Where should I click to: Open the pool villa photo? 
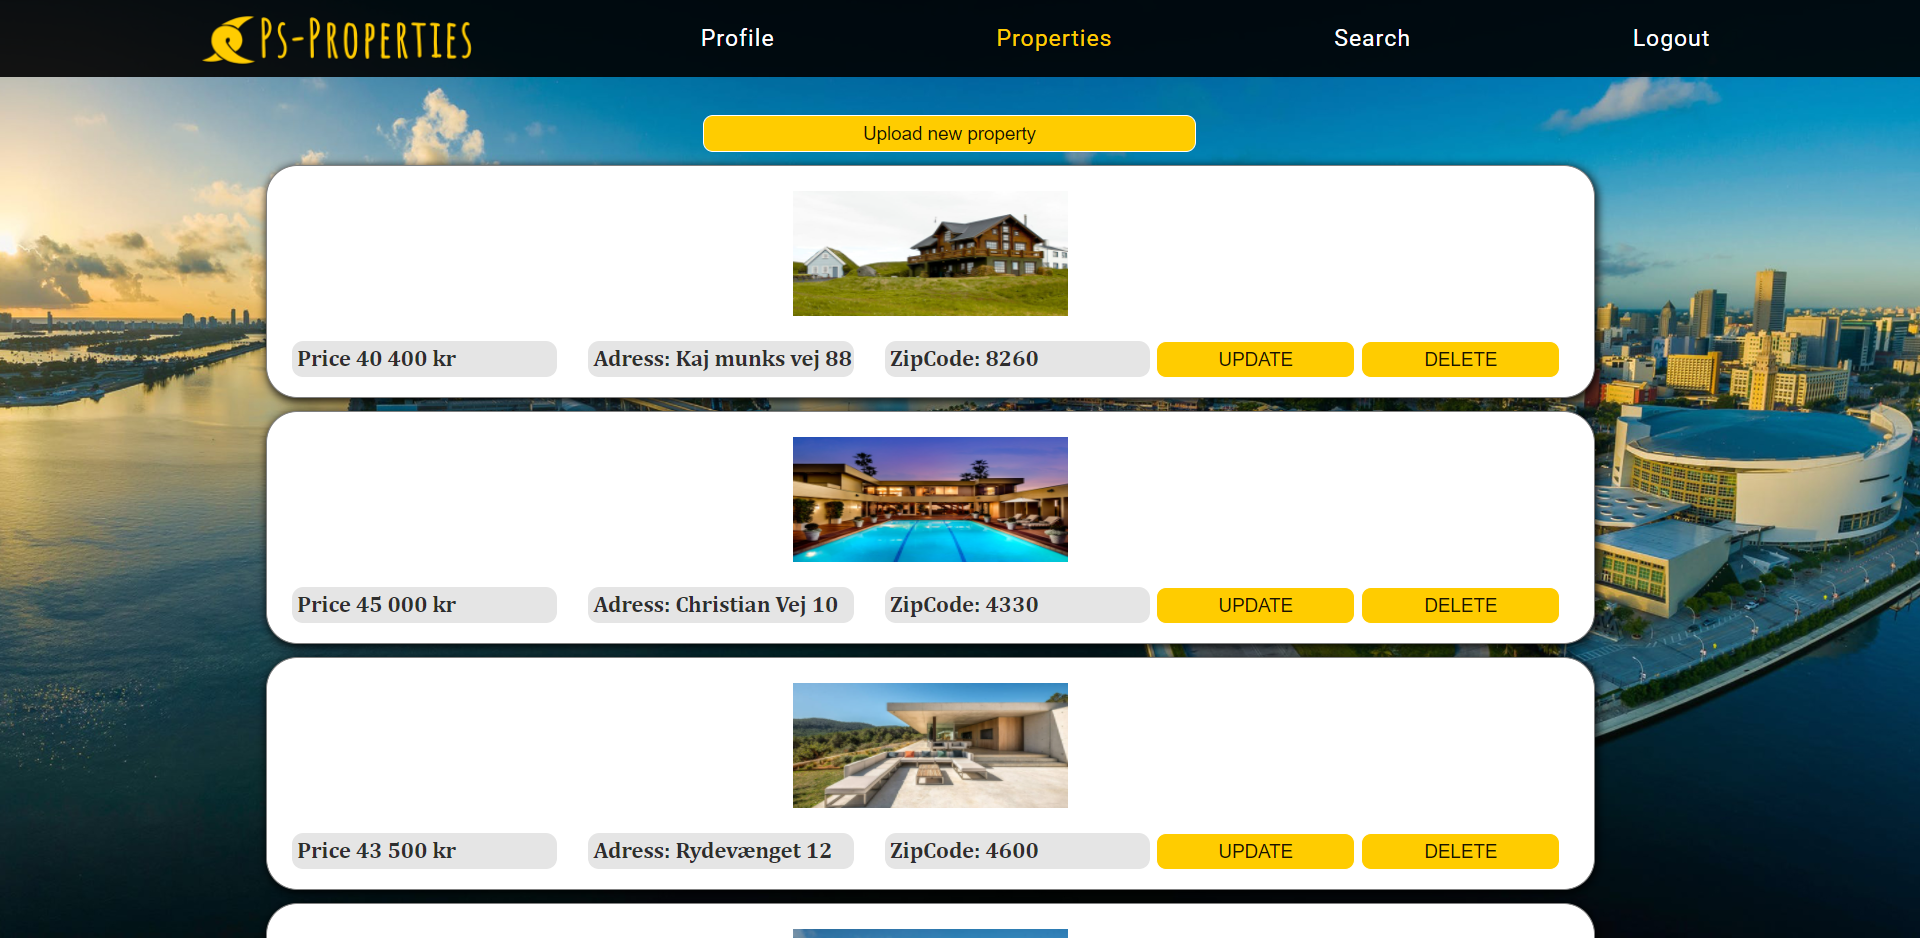[x=930, y=499]
